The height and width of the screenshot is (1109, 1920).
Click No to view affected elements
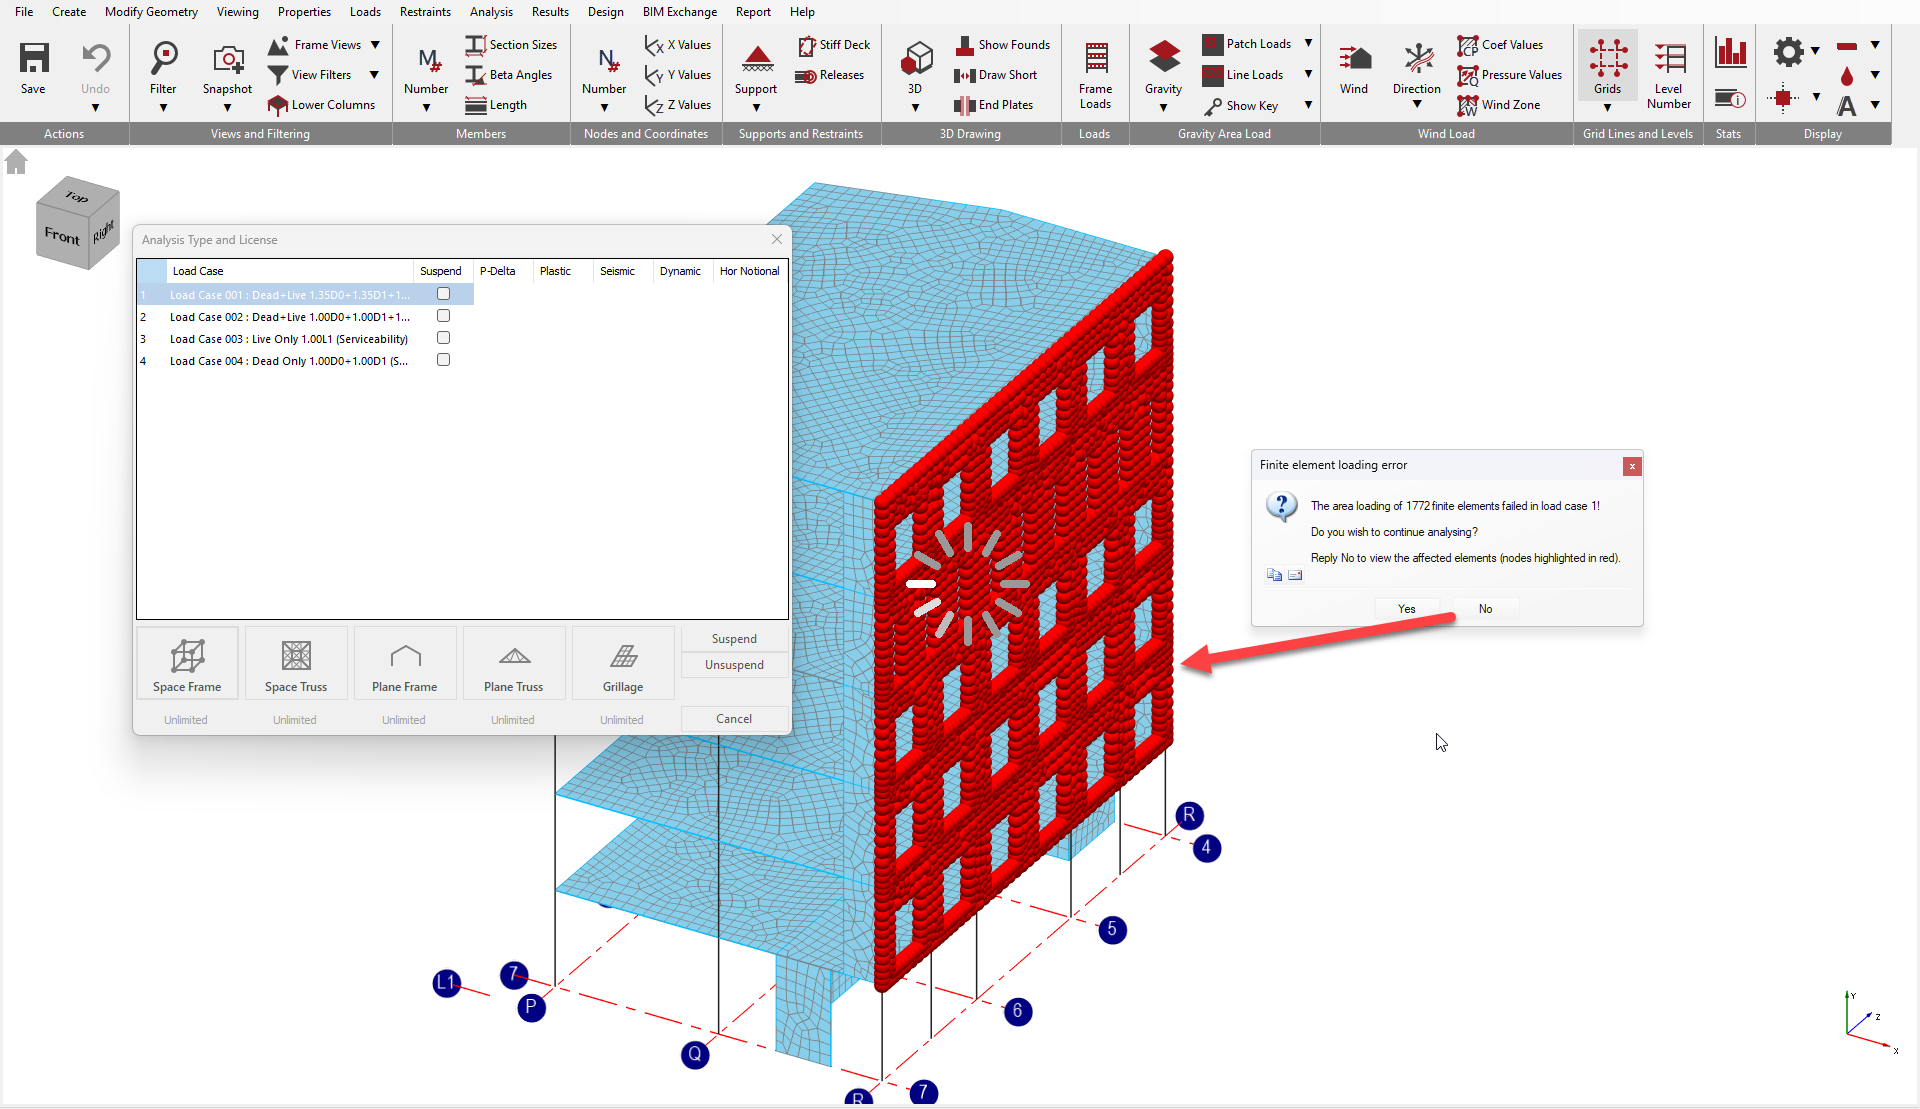[1486, 609]
